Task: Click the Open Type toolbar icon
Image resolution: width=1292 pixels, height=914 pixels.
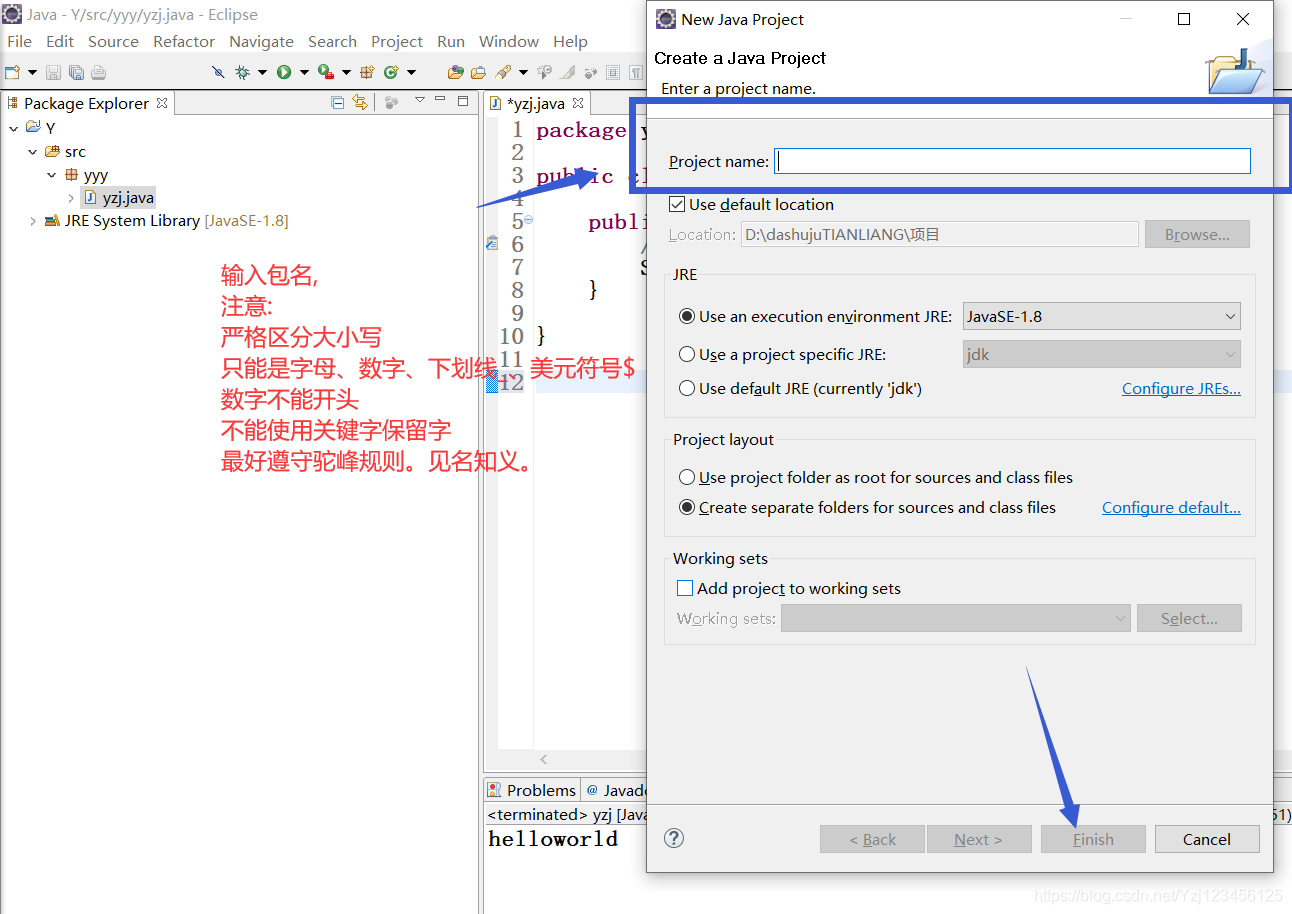Action: [x=456, y=72]
